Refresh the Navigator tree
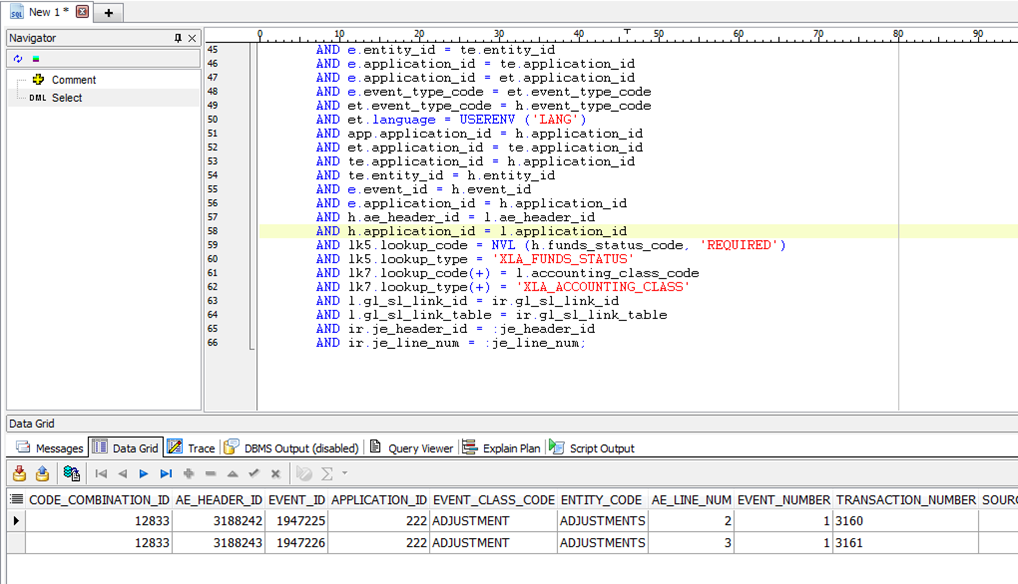This screenshot has width=1018, height=584. point(18,58)
